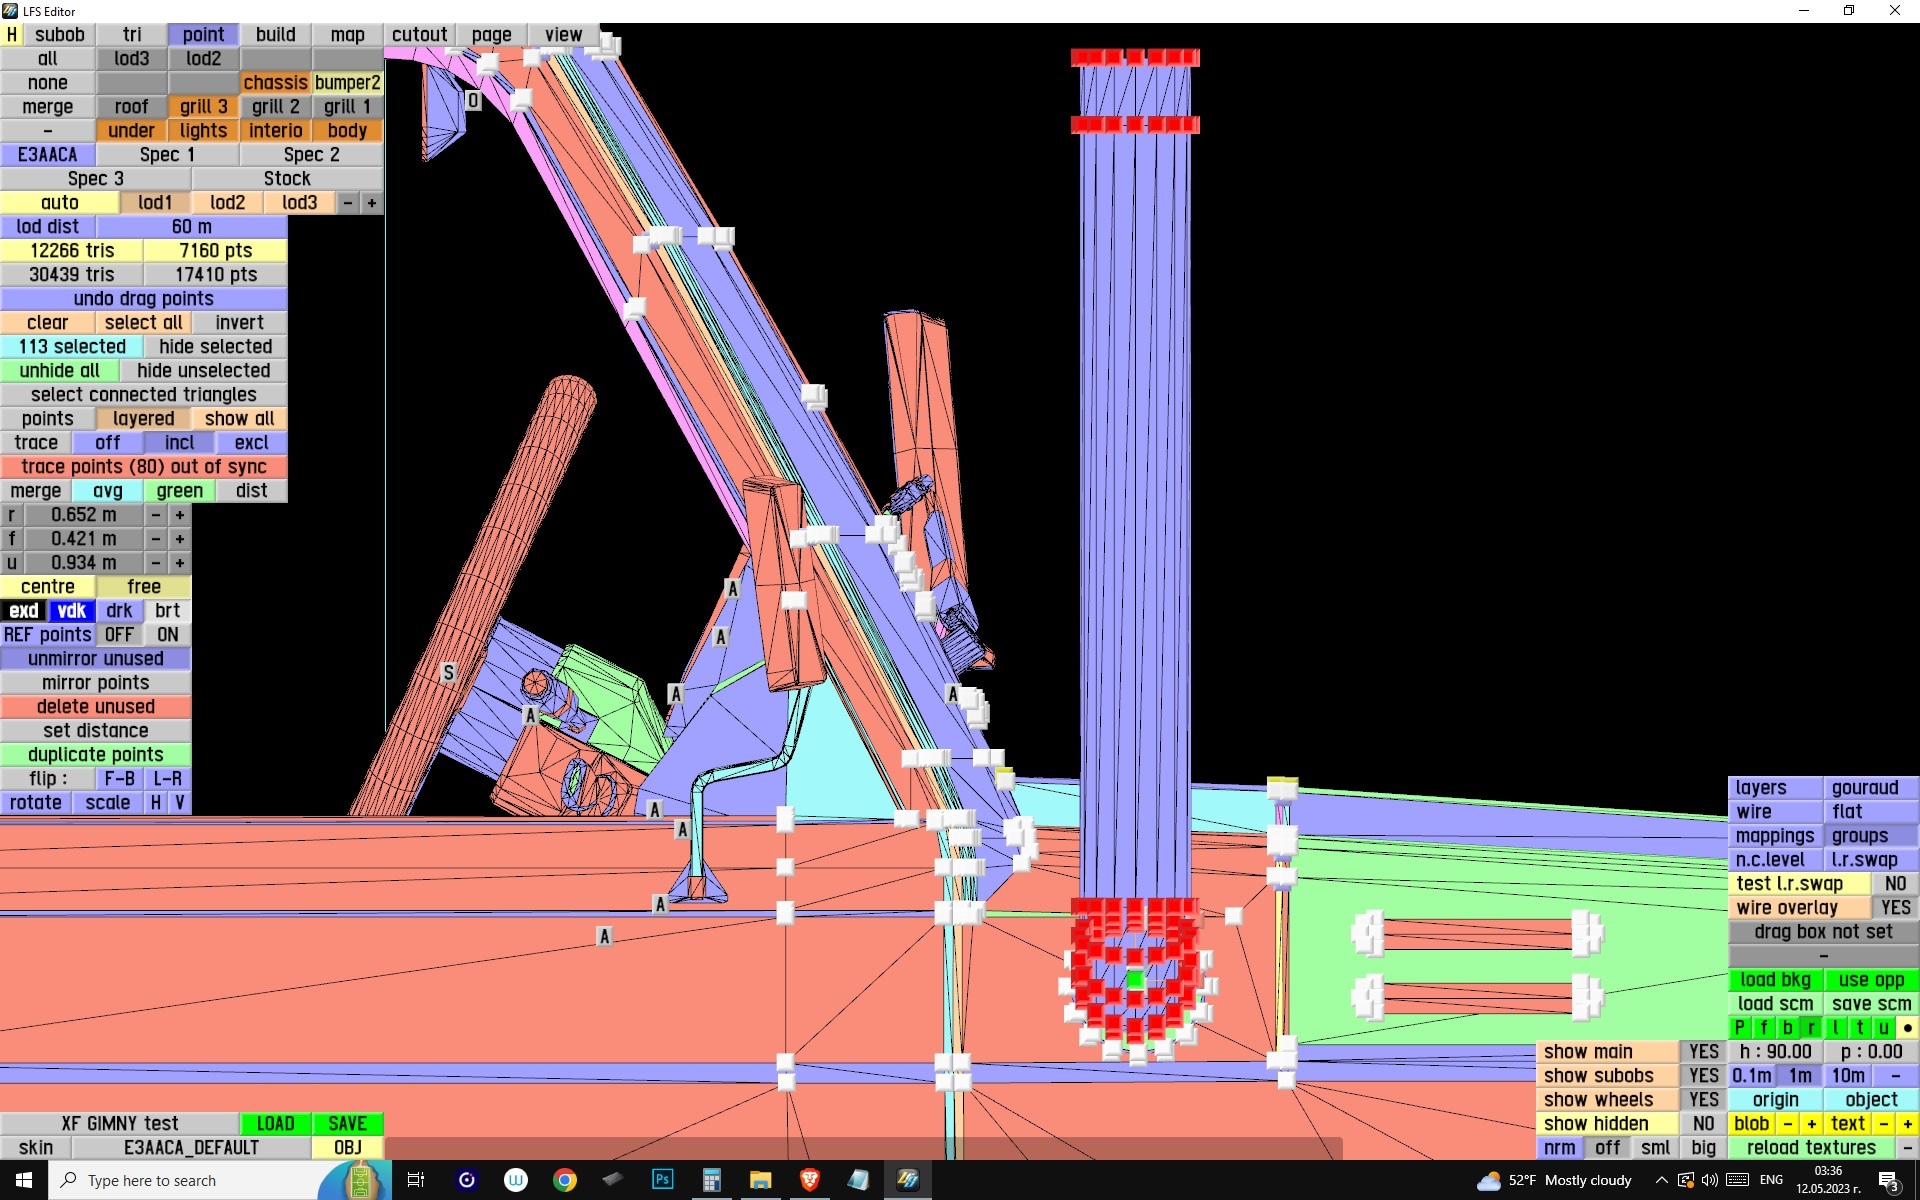Toggle show wheels YES button
This screenshot has width=1920, height=1200.
[x=1703, y=1099]
